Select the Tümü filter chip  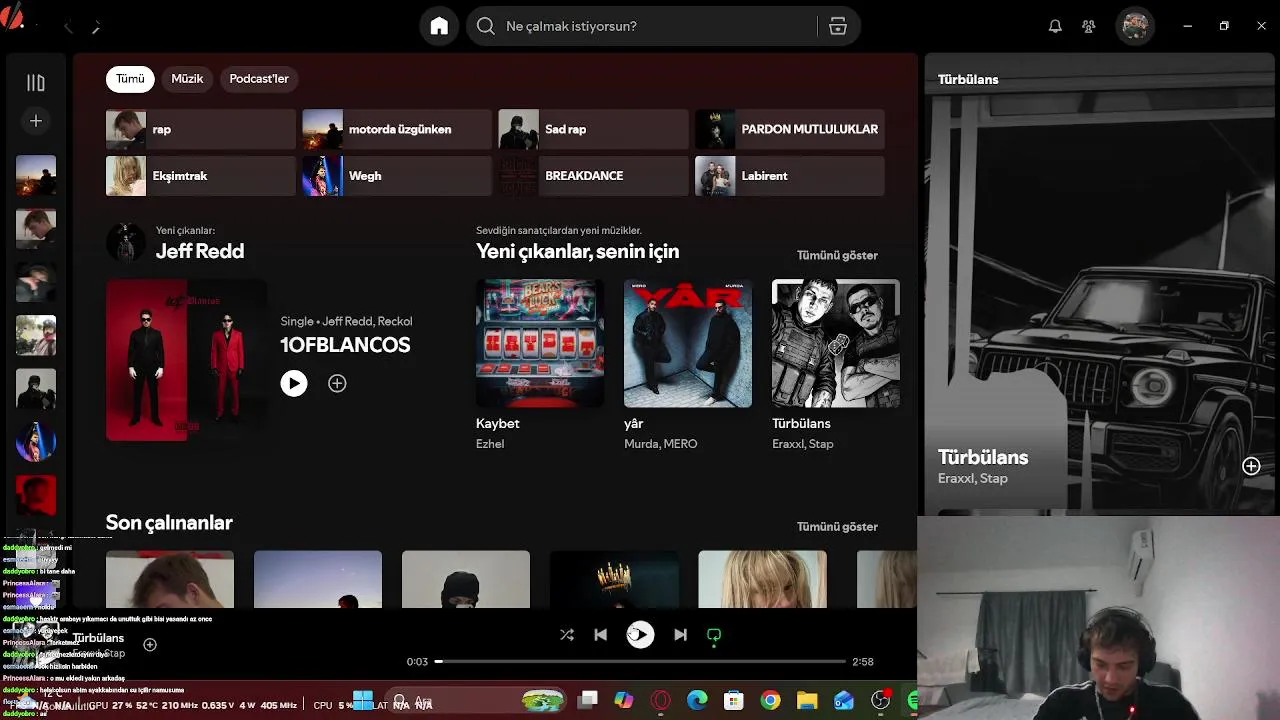130,79
